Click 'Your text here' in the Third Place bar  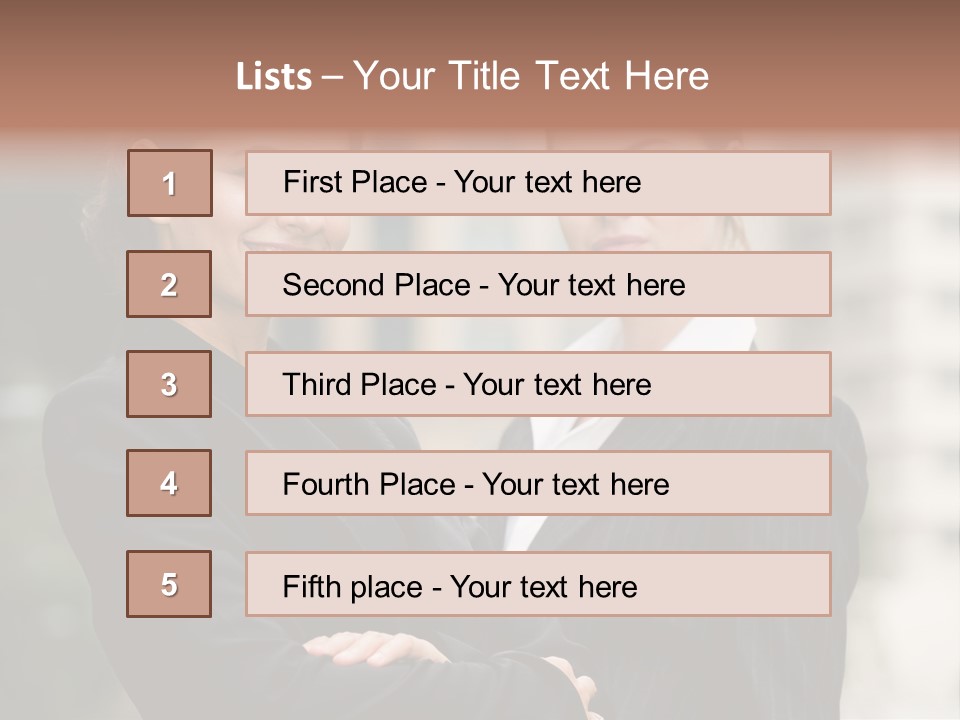[x=558, y=385]
